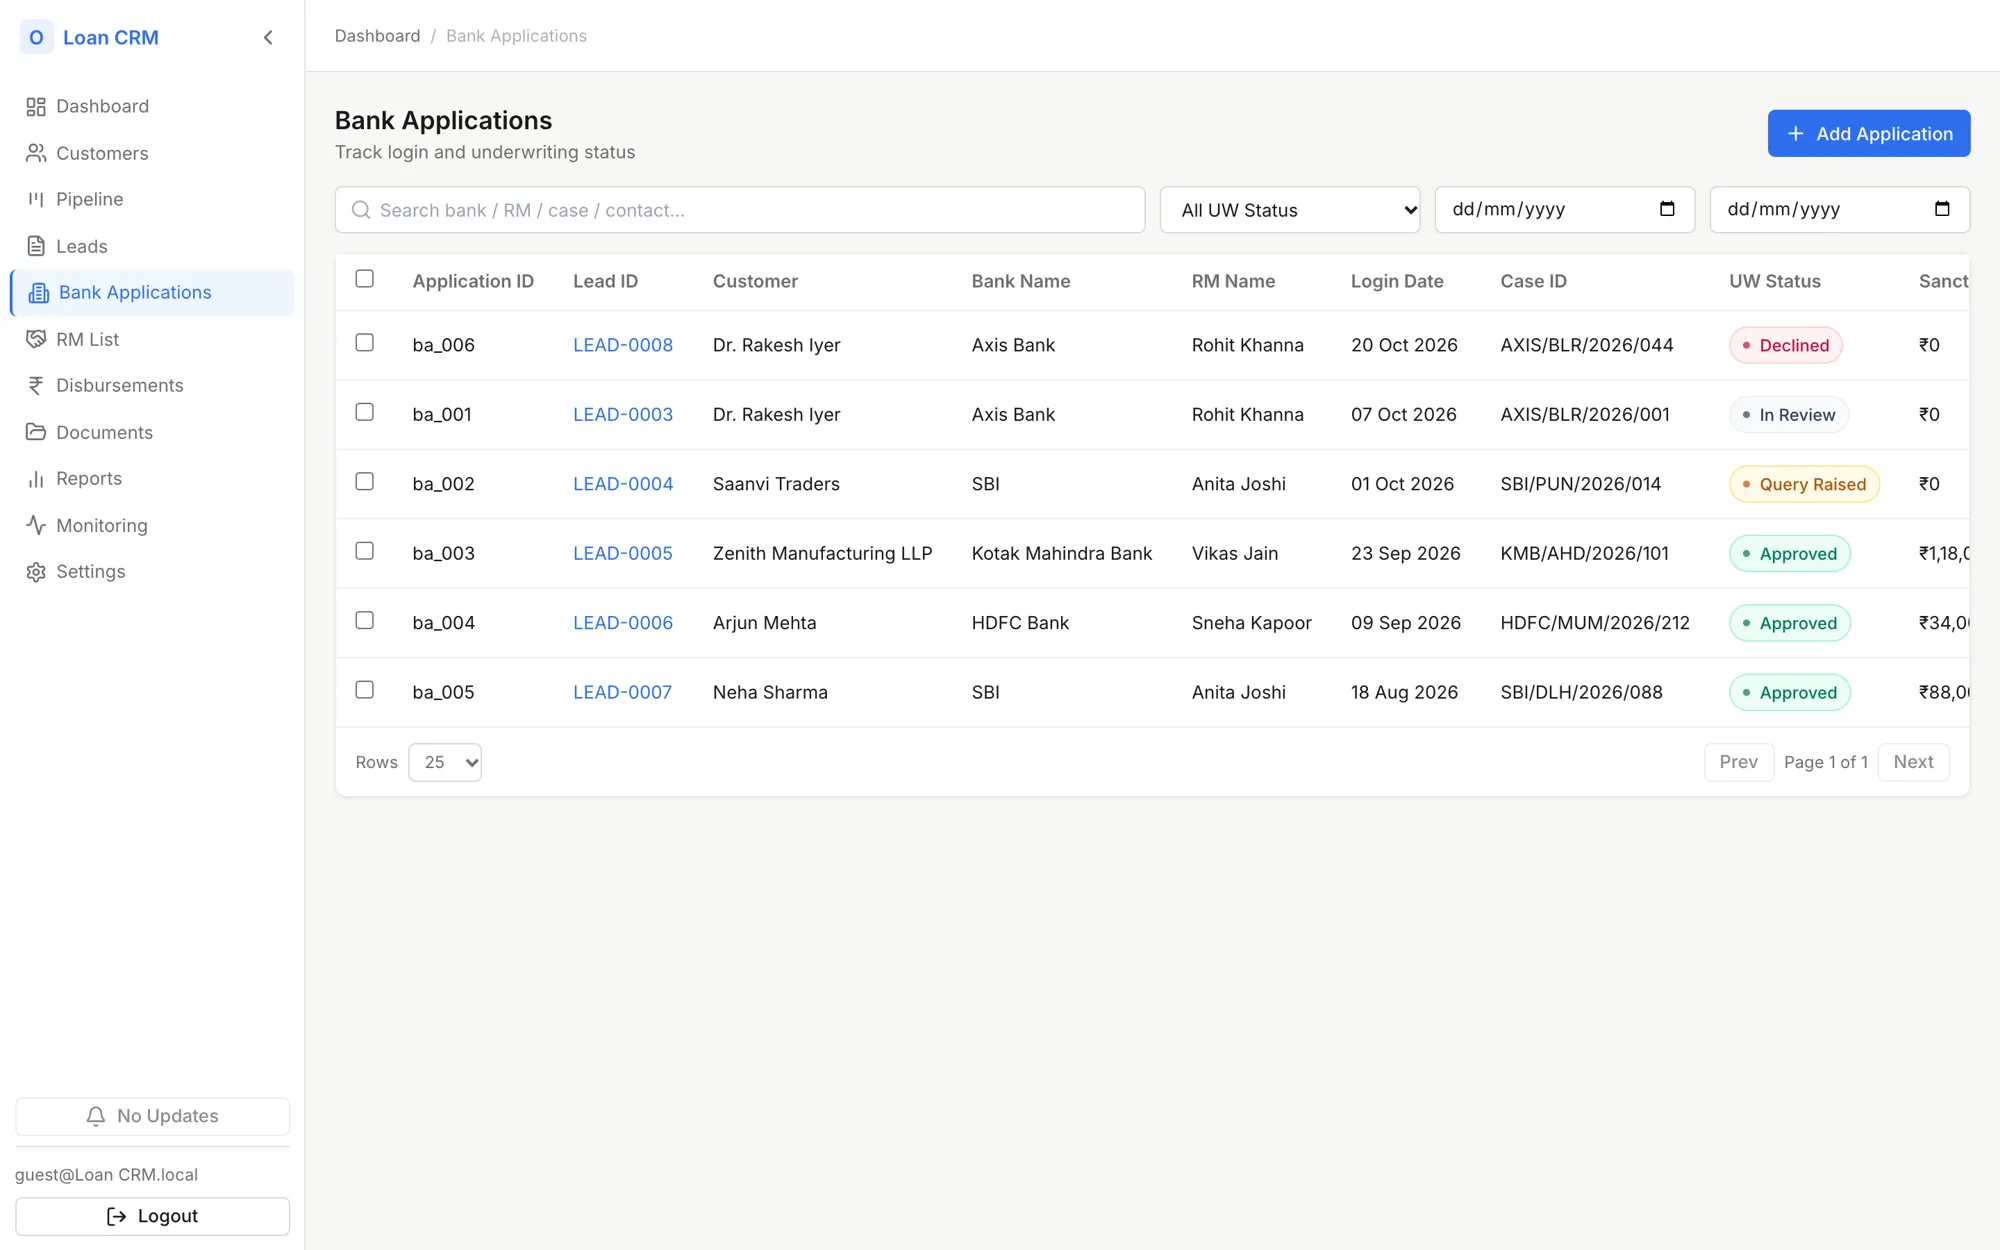The image size is (2000, 1250).
Task: Check the ba_006 row checkbox
Action: tap(365, 343)
